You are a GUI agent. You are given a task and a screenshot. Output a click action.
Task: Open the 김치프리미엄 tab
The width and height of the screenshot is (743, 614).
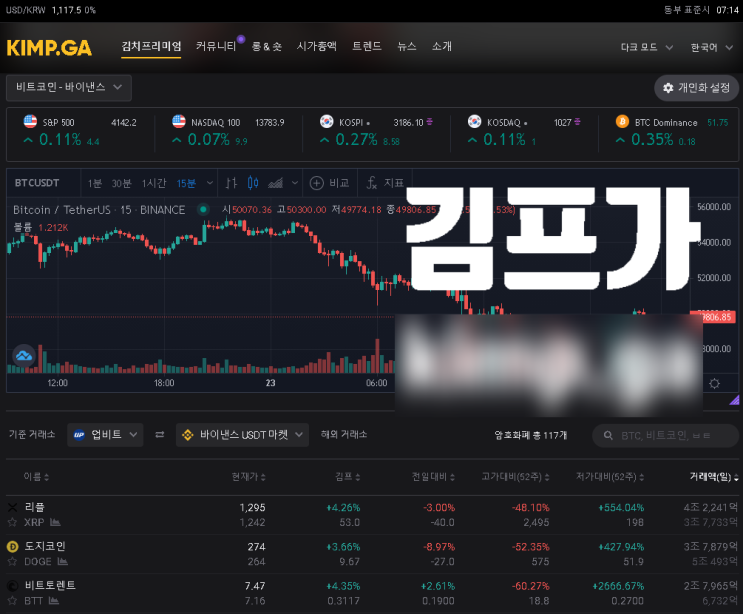(x=151, y=46)
